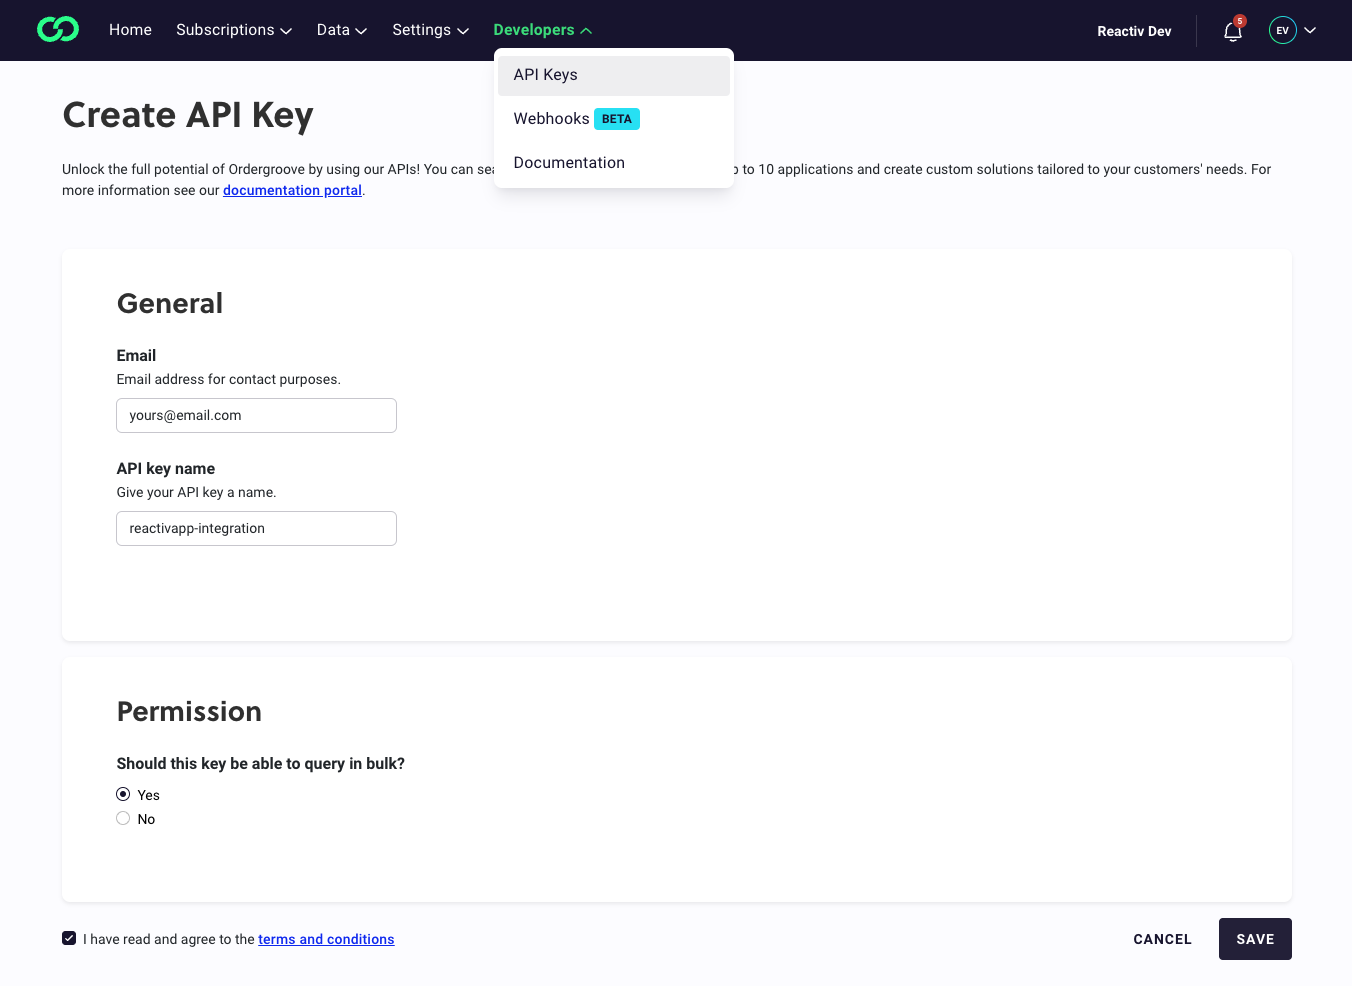
Task: Open Documentation from Developers menu
Action: pos(569,163)
